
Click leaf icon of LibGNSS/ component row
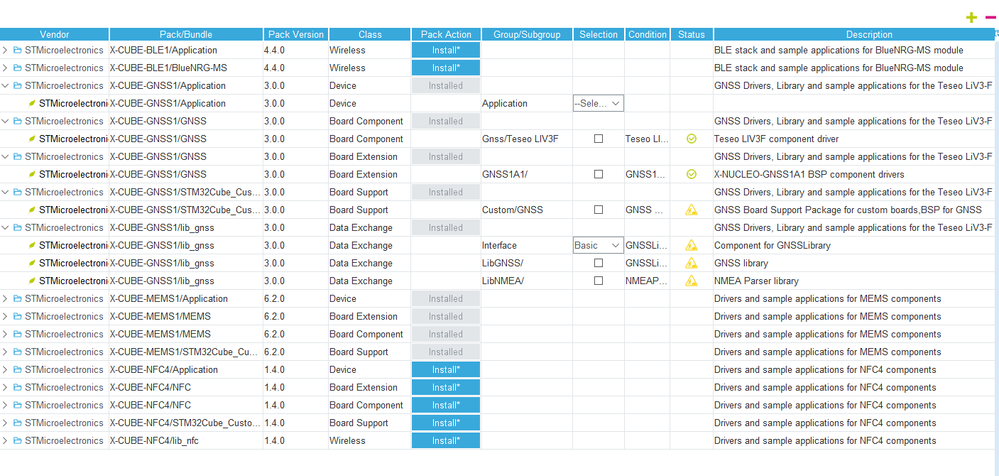pos(32,263)
